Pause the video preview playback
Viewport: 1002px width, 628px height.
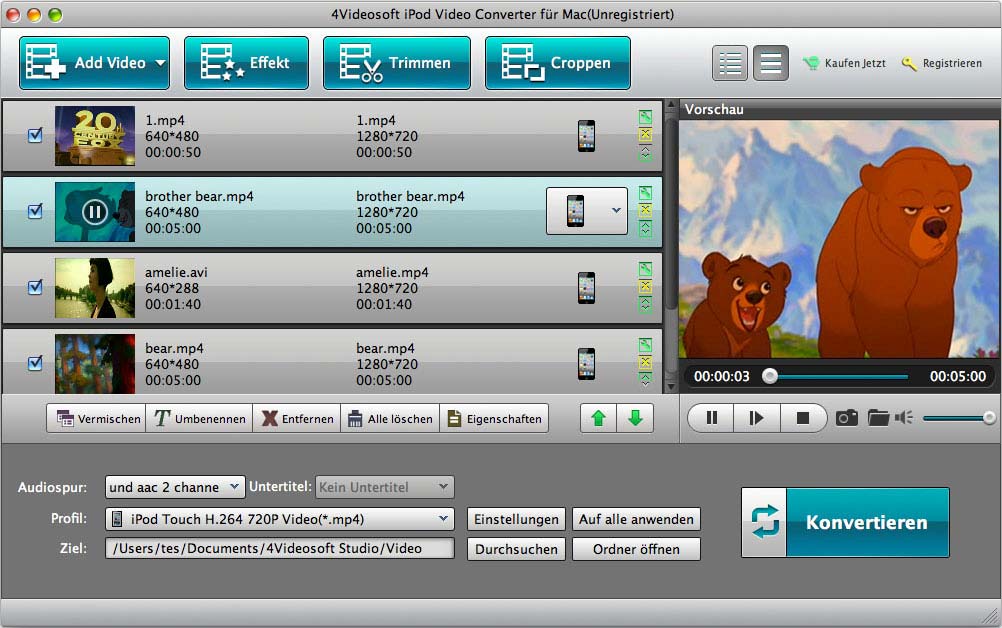click(711, 418)
